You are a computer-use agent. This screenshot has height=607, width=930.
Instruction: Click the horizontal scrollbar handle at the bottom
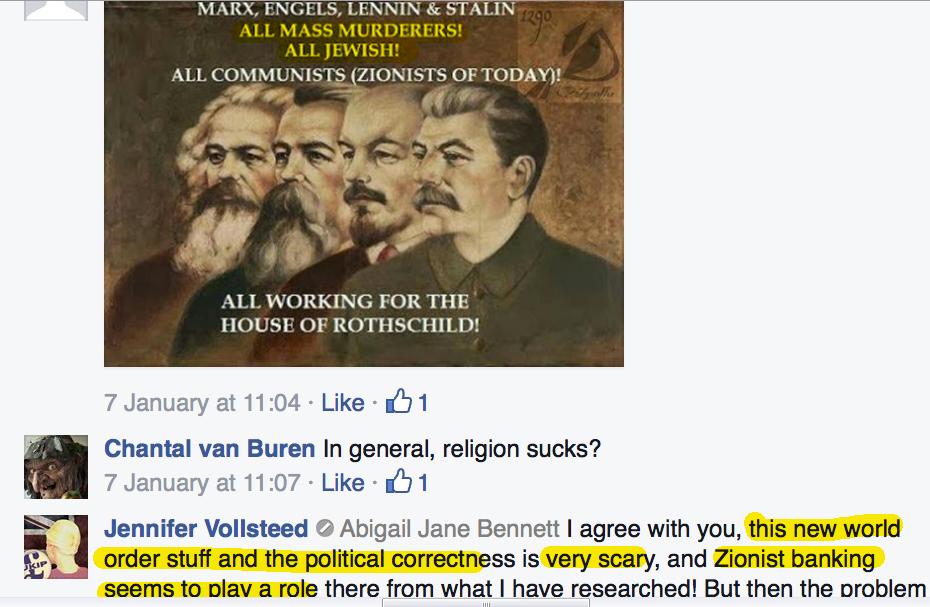pos(486,603)
